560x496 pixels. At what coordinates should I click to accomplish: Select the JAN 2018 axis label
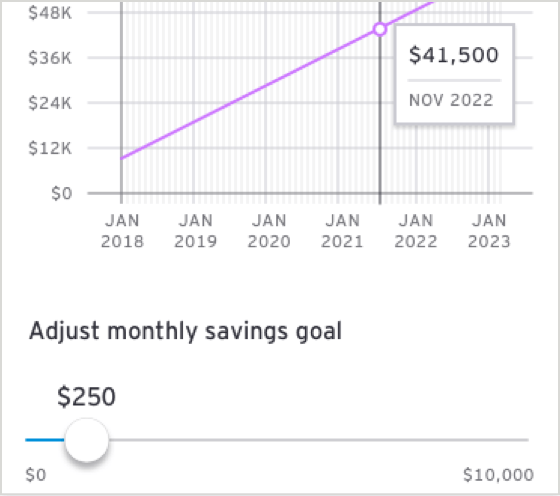click(122, 231)
